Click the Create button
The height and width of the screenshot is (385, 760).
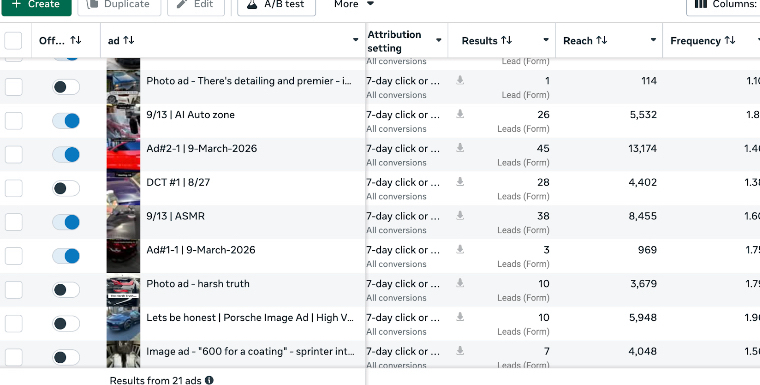(x=36, y=4)
